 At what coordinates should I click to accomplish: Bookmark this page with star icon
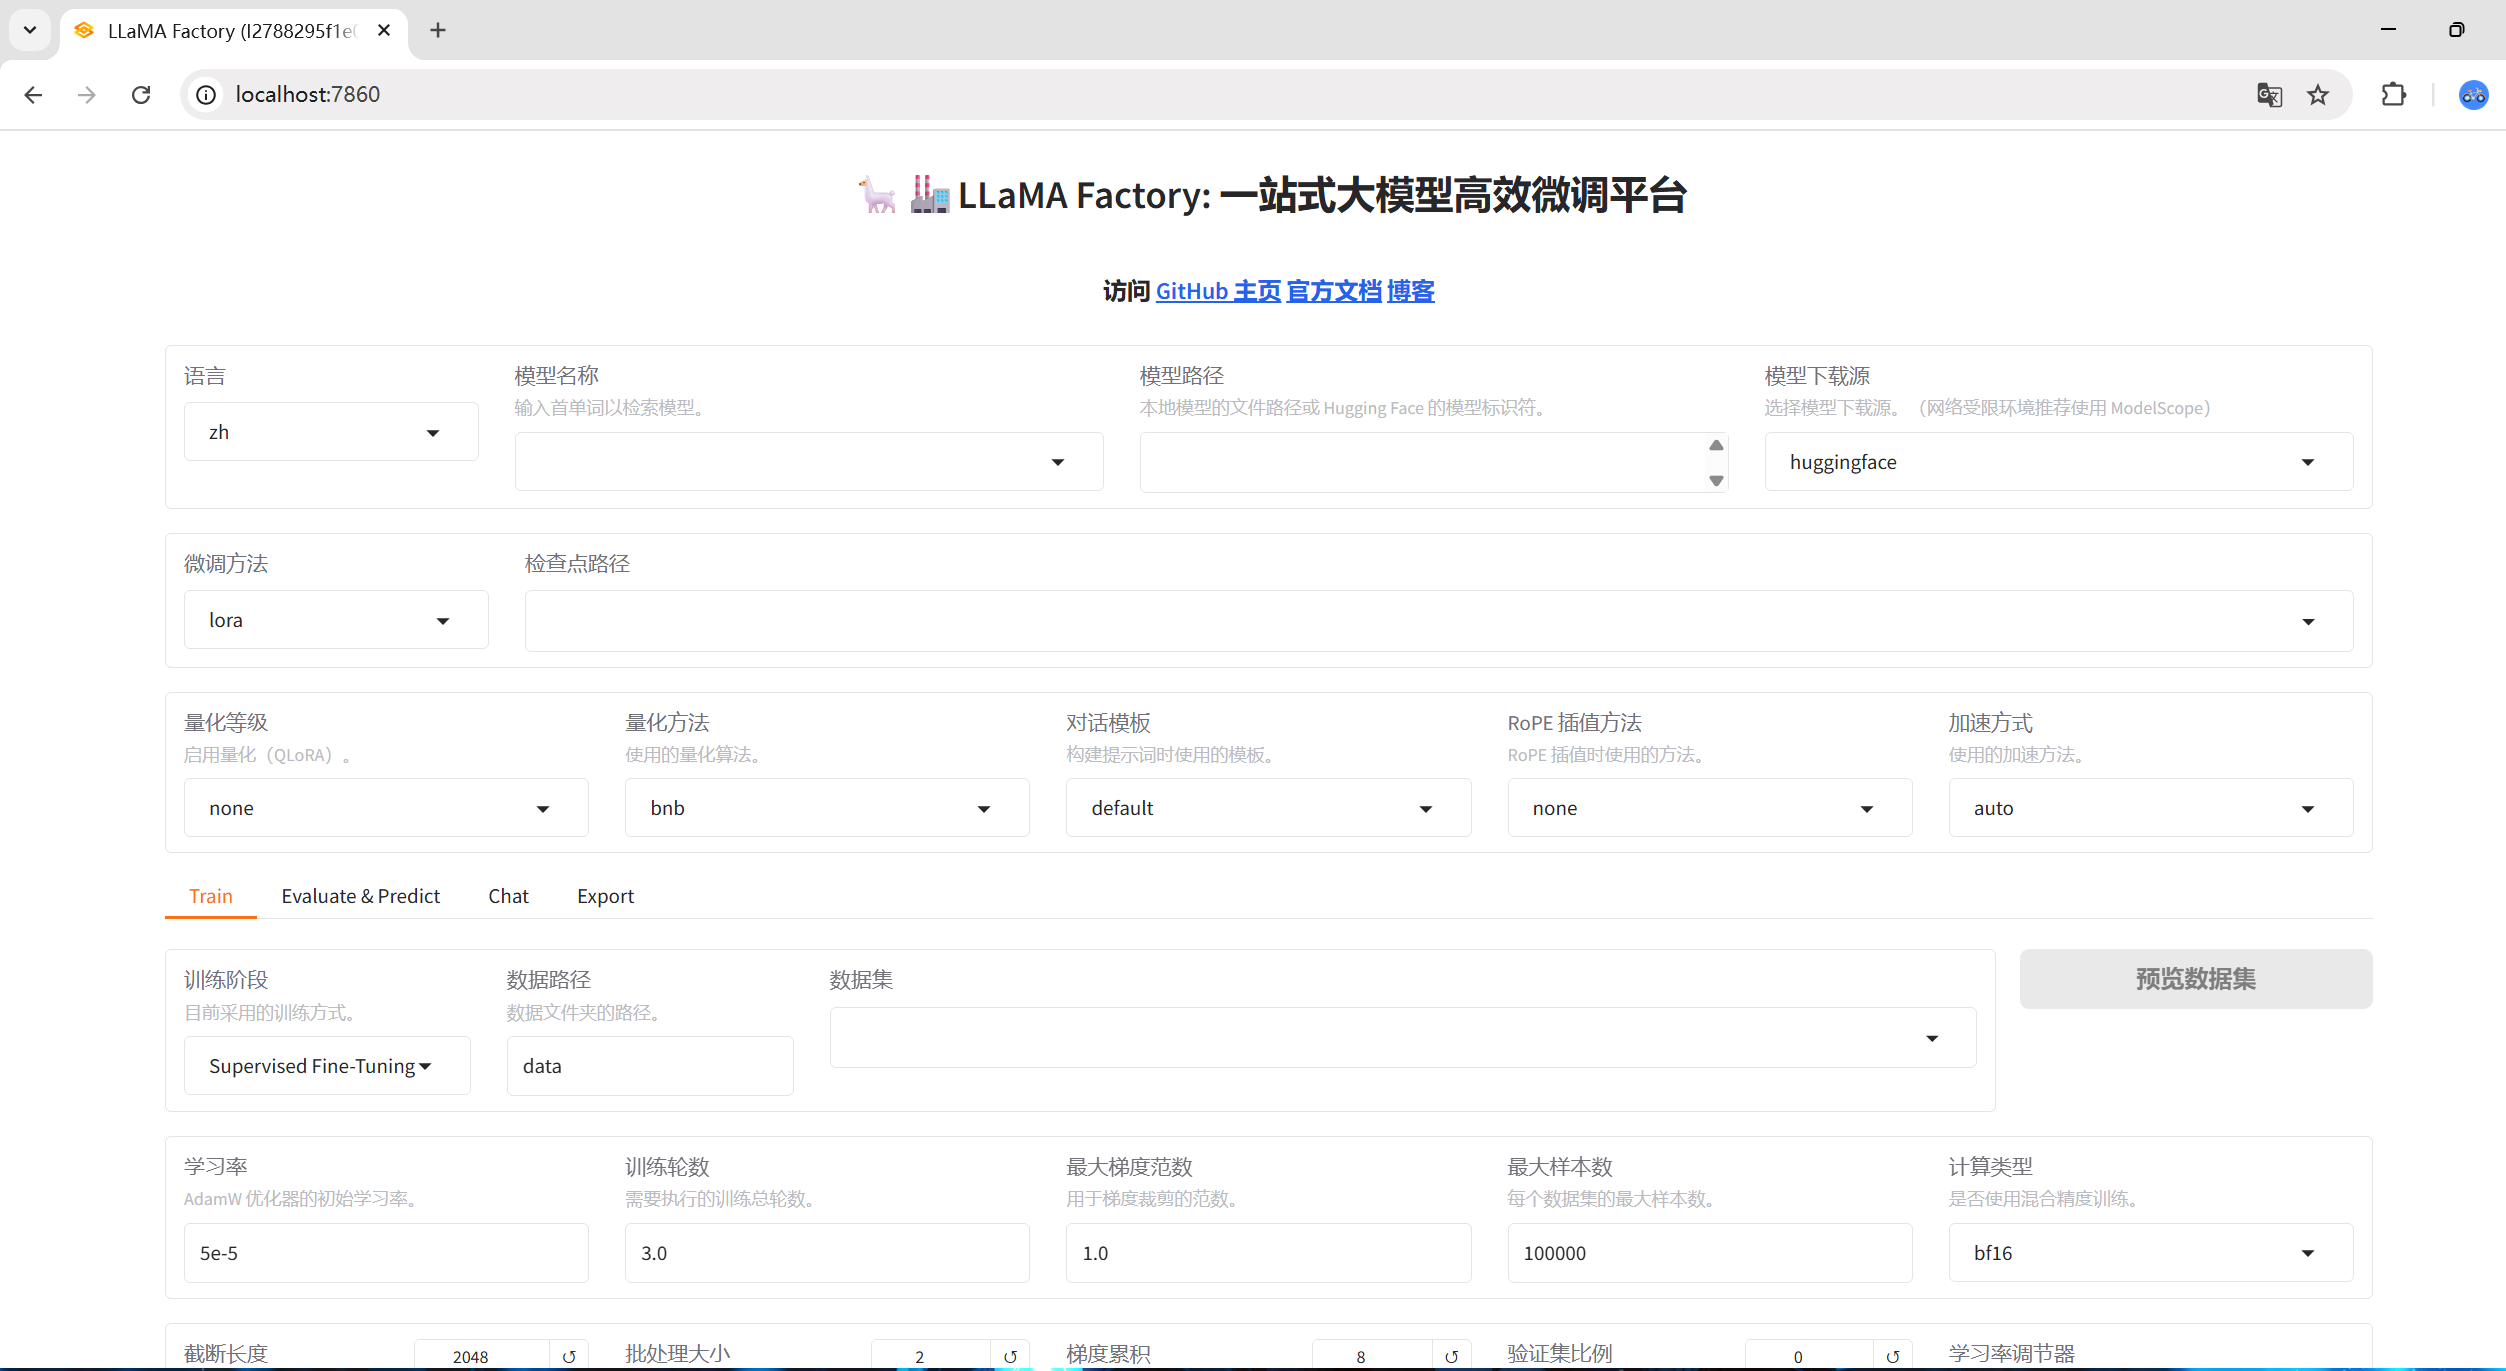point(2318,95)
